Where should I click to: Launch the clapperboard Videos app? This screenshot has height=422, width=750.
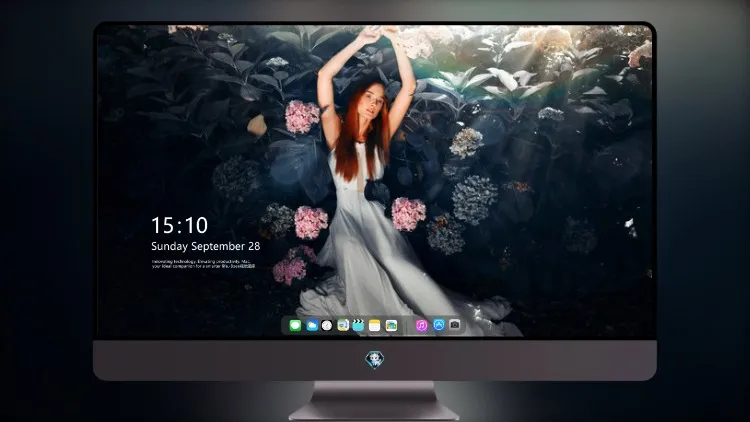358,325
